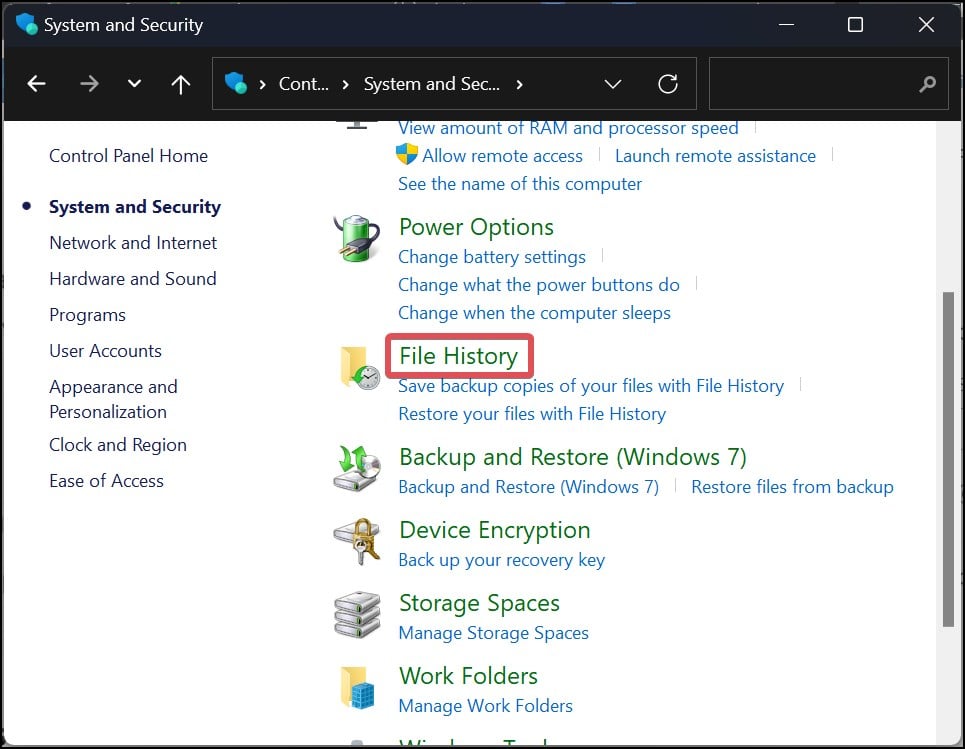The width and height of the screenshot is (965, 749).
Task: Expand the System and Security breadcrumb arrow
Action: (519, 84)
